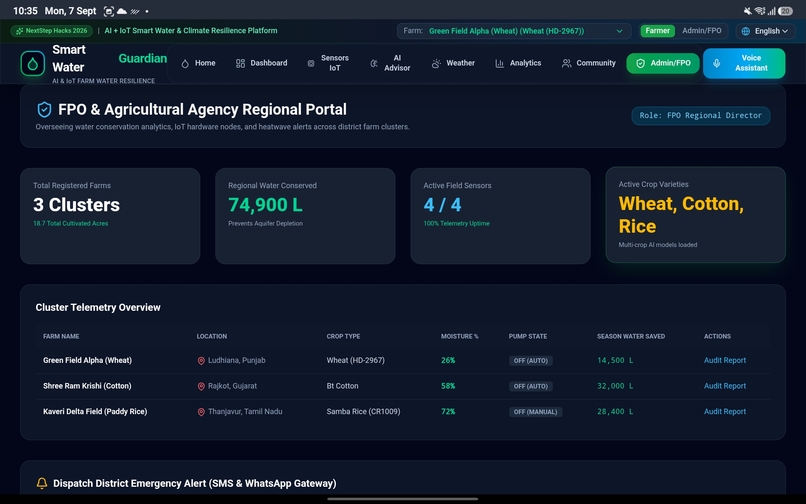Screen dimensions: 806x504
Task: Switch role toggle to Farmer
Action: [x=657, y=31]
